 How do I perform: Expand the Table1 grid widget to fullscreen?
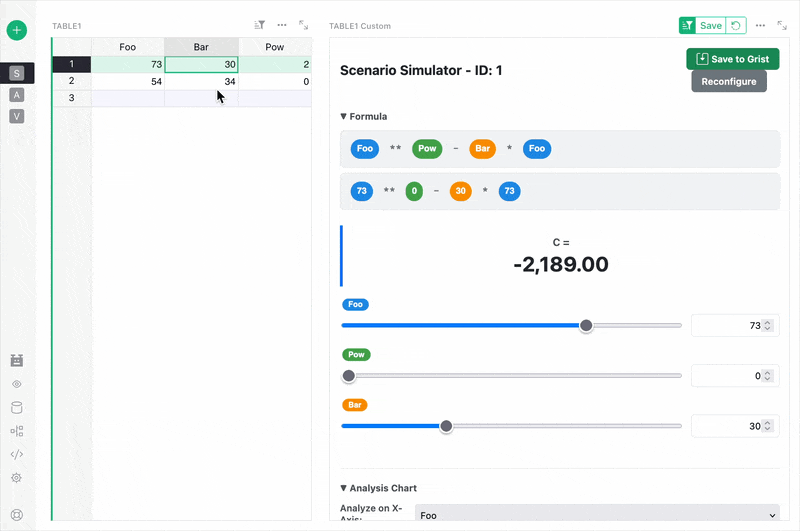pyautogui.click(x=304, y=25)
